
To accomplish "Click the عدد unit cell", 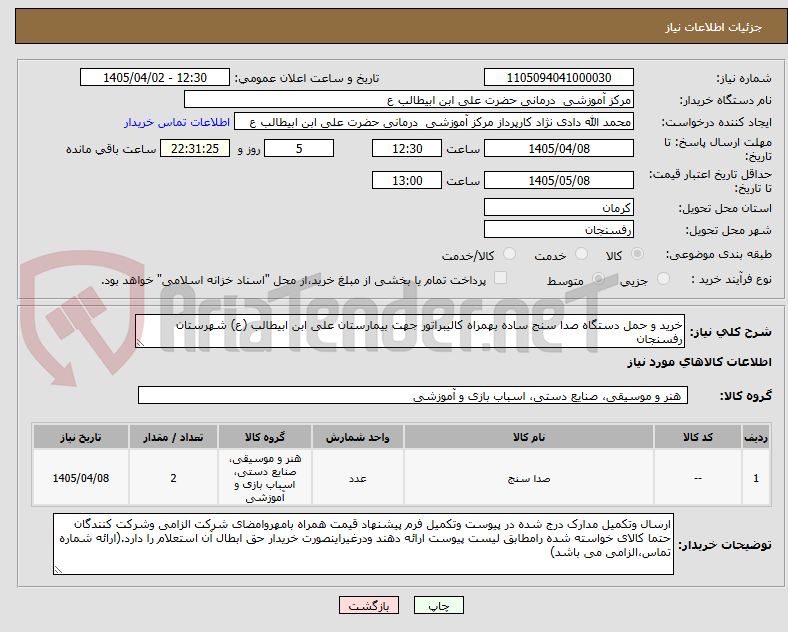I will point(357,478).
